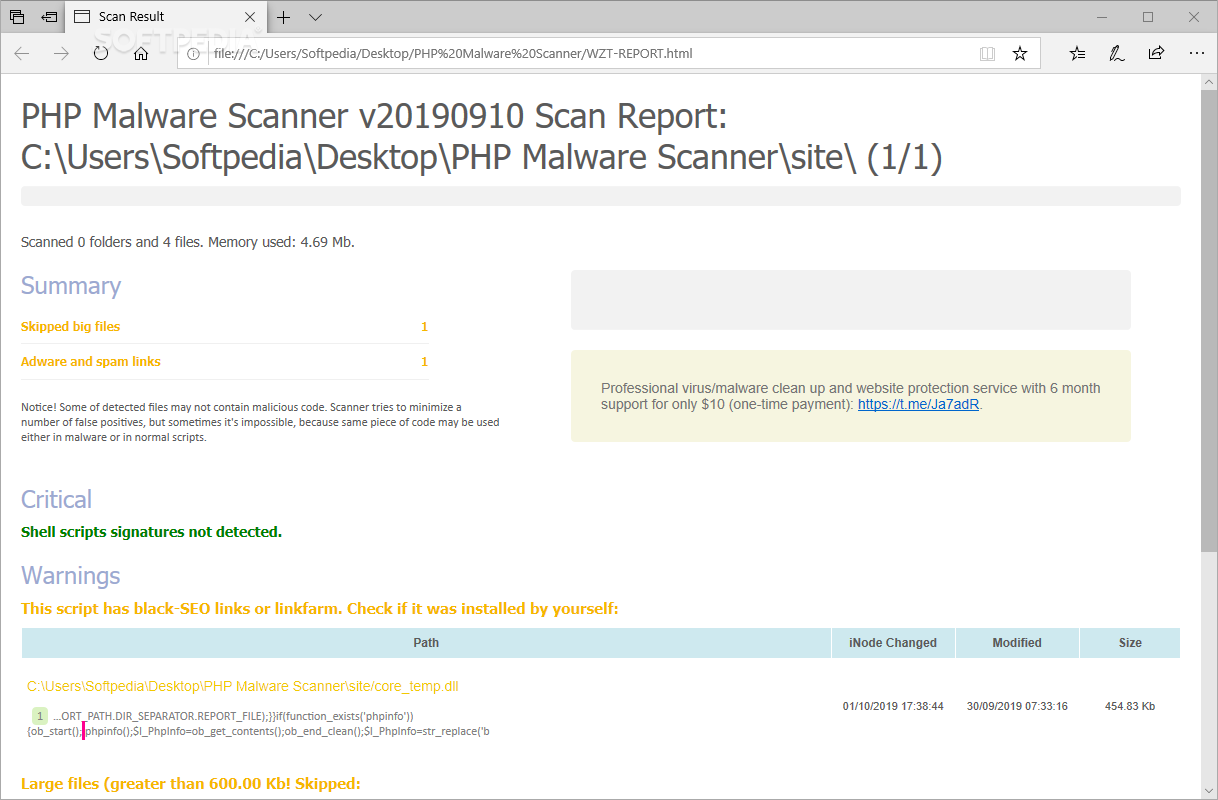Screen dimensions: 1218x800
Task: Open the home page
Action: [x=141, y=54]
